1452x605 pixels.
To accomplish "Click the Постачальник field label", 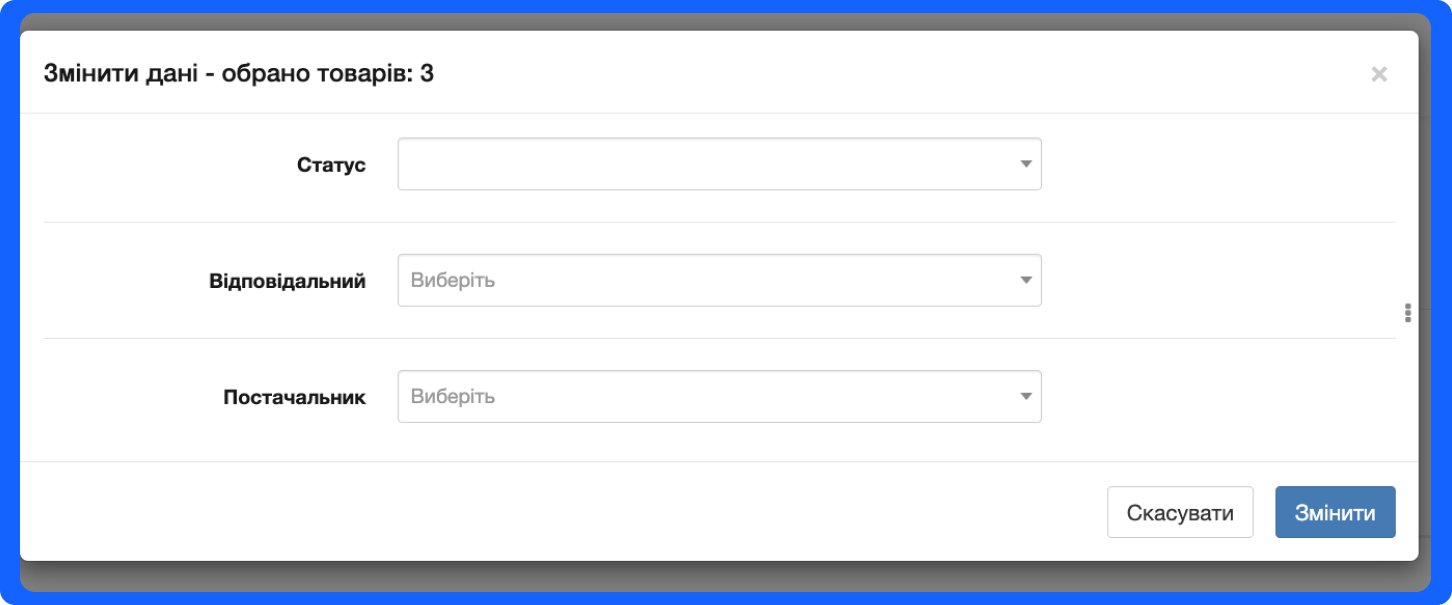I will pyautogui.click(x=295, y=398).
